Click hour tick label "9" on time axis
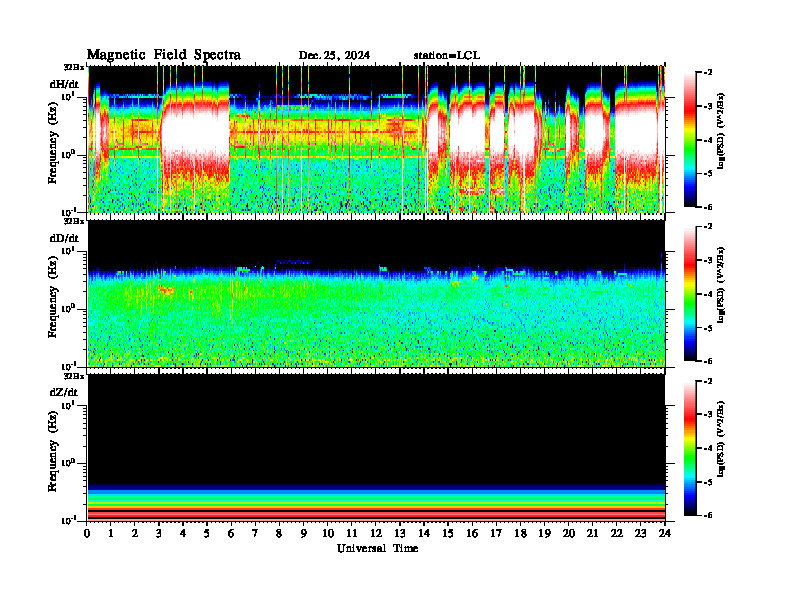Image resolution: width=792 pixels, height=612 pixels. pyautogui.click(x=304, y=533)
